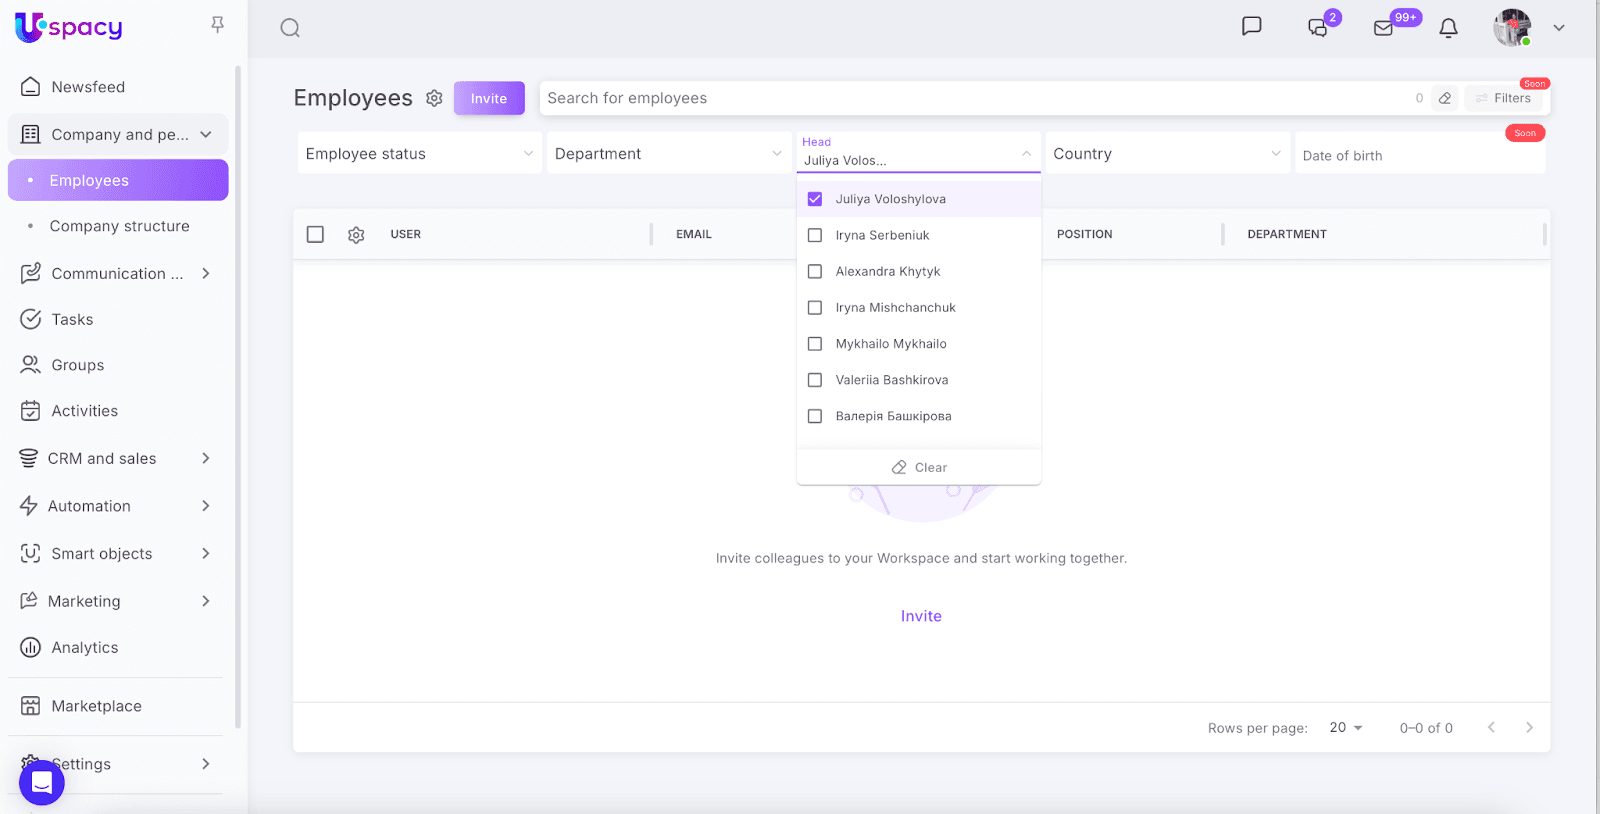
Task: Click the table column settings gear icon
Action: [x=356, y=235]
